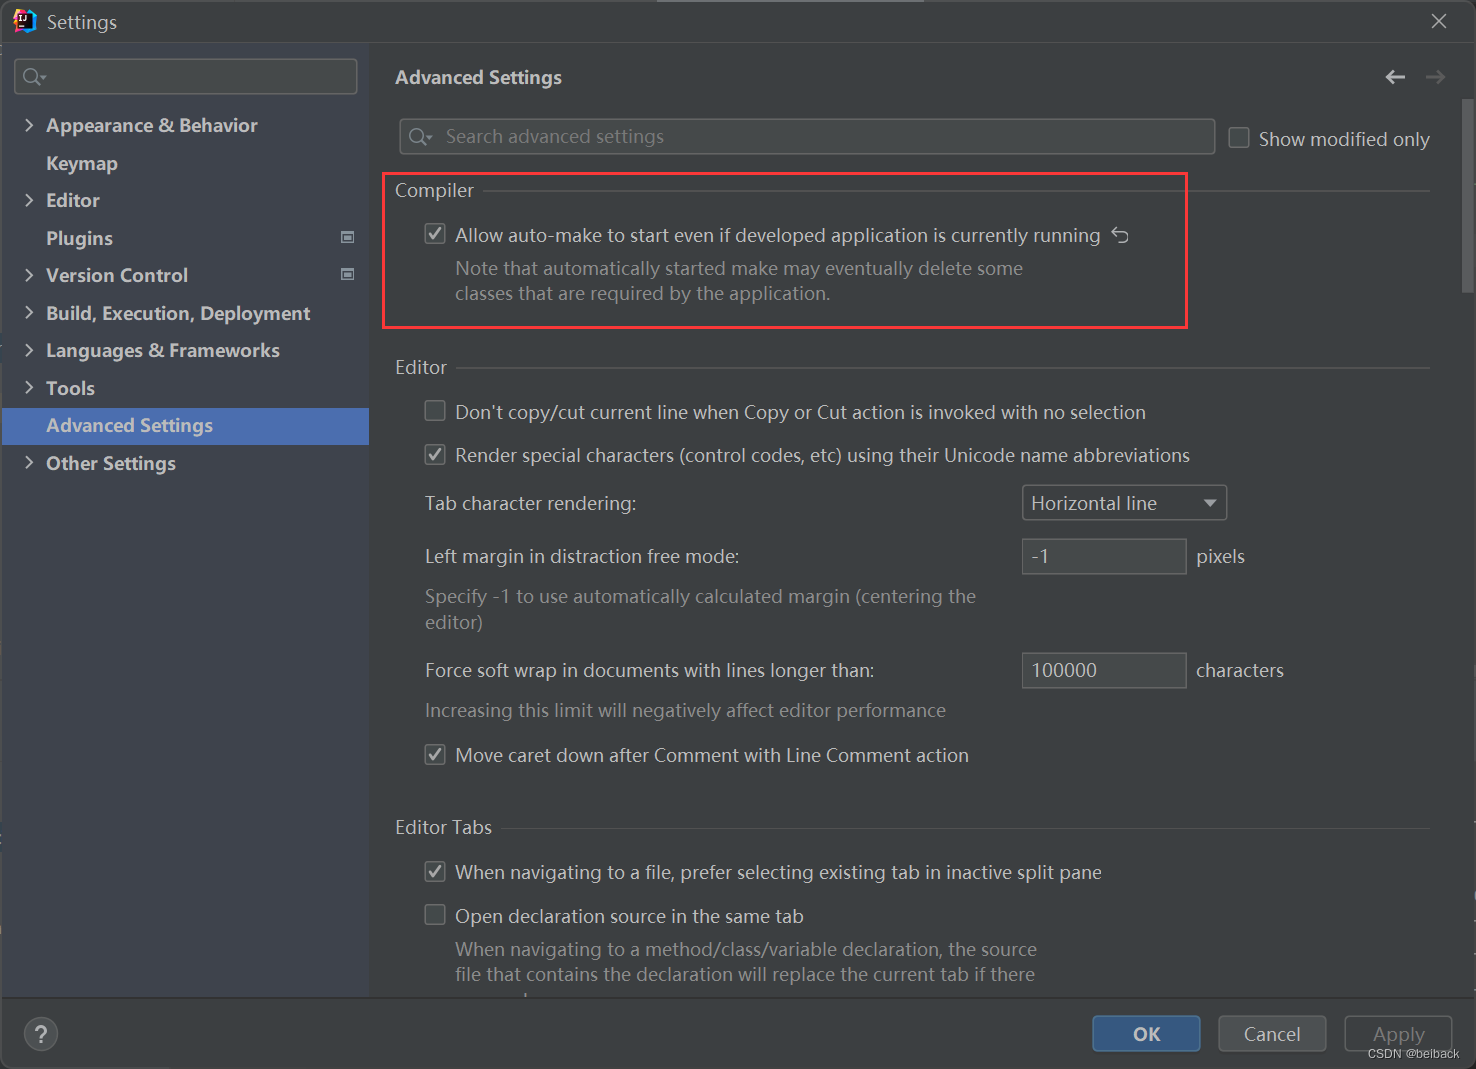Open the help question mark button
Screen dimensions: 1476x1069
click(41, 1034)
